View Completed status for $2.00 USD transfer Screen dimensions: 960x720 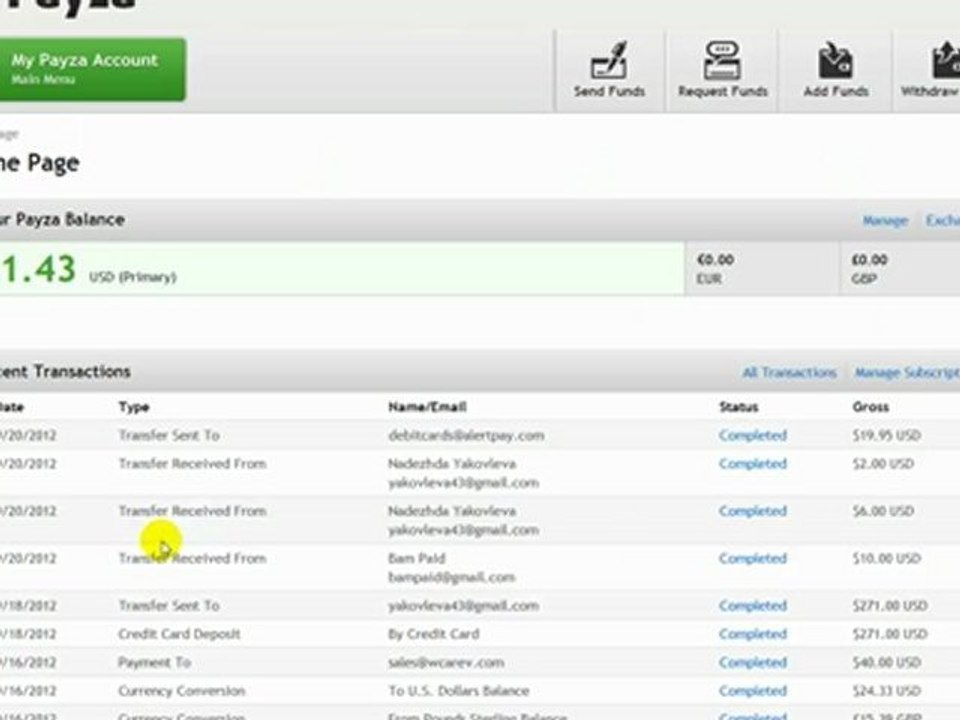(752, 463)
